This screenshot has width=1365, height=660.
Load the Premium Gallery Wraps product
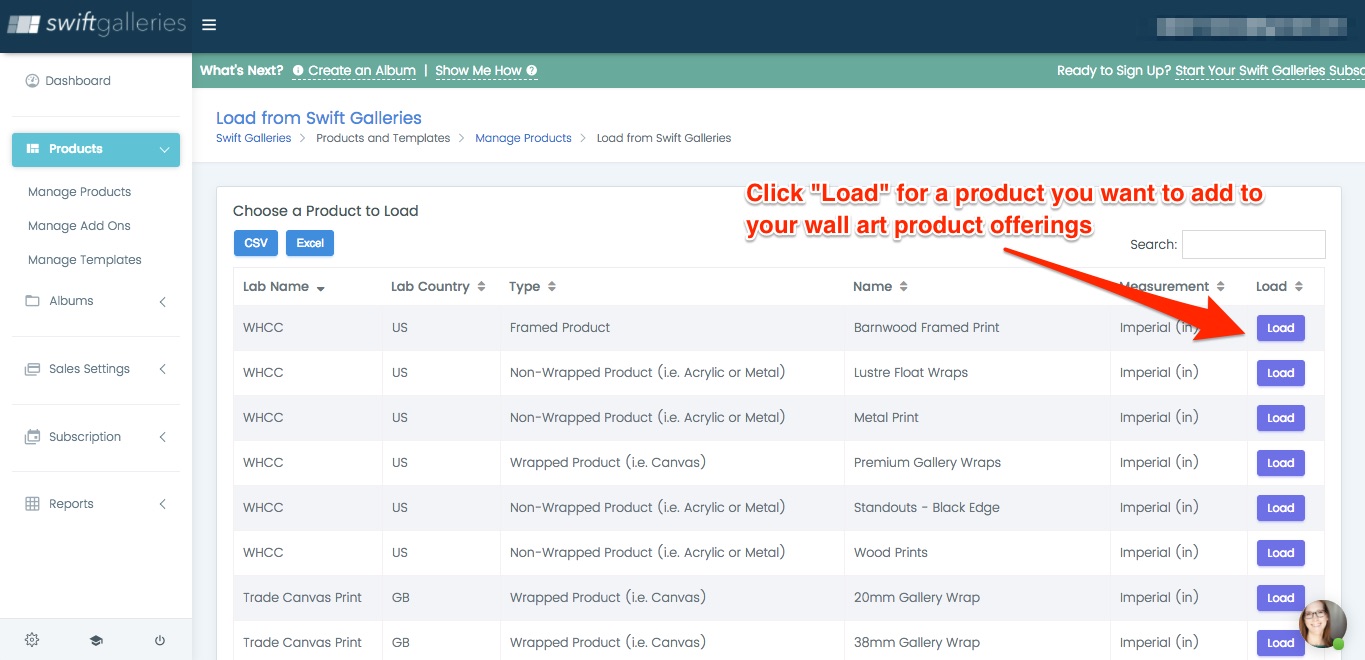(x=1280, y=463)
